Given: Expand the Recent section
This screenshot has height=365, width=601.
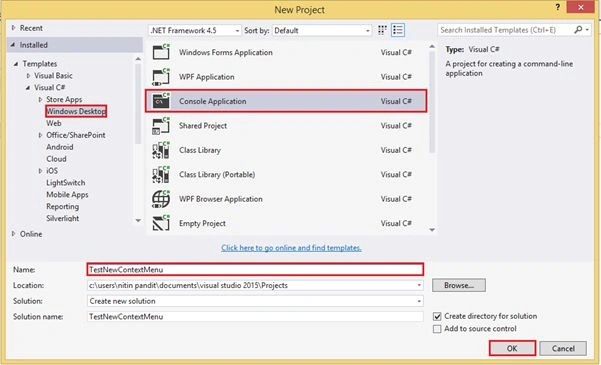Looking at the screenshot, I should [14, 28].
